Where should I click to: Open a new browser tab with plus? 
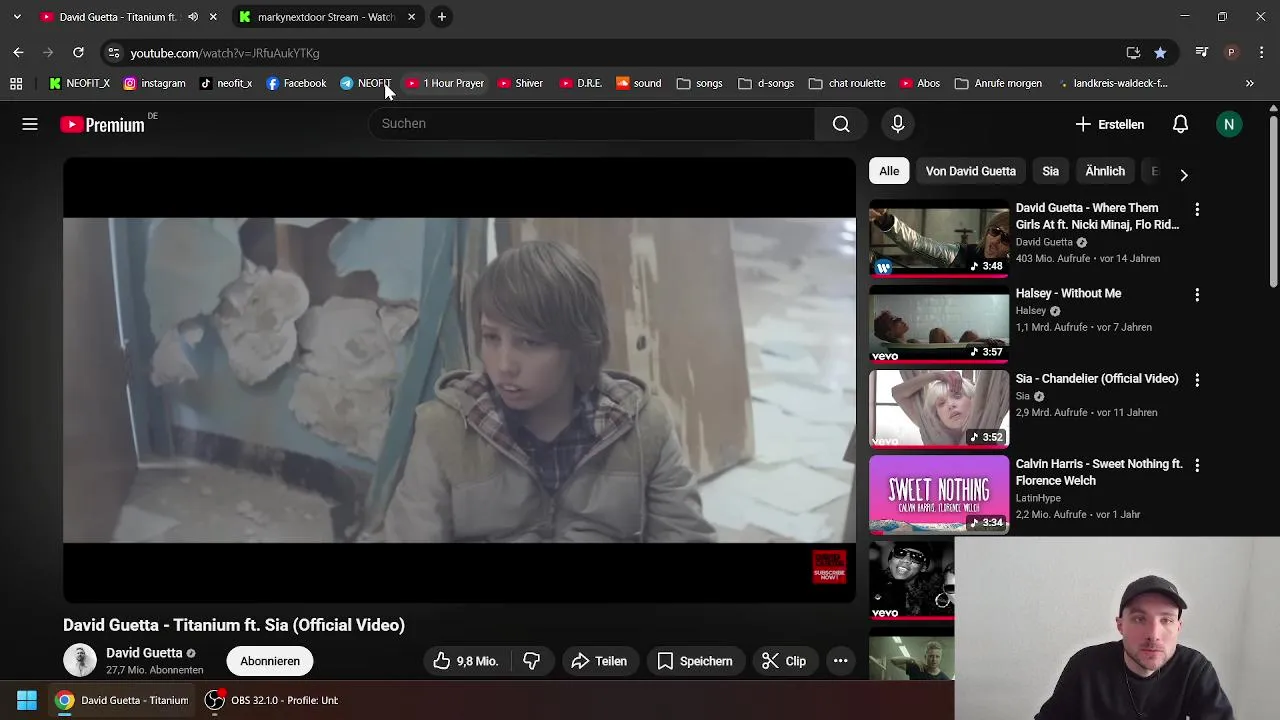pyautogui.click(x=442, y=17)
